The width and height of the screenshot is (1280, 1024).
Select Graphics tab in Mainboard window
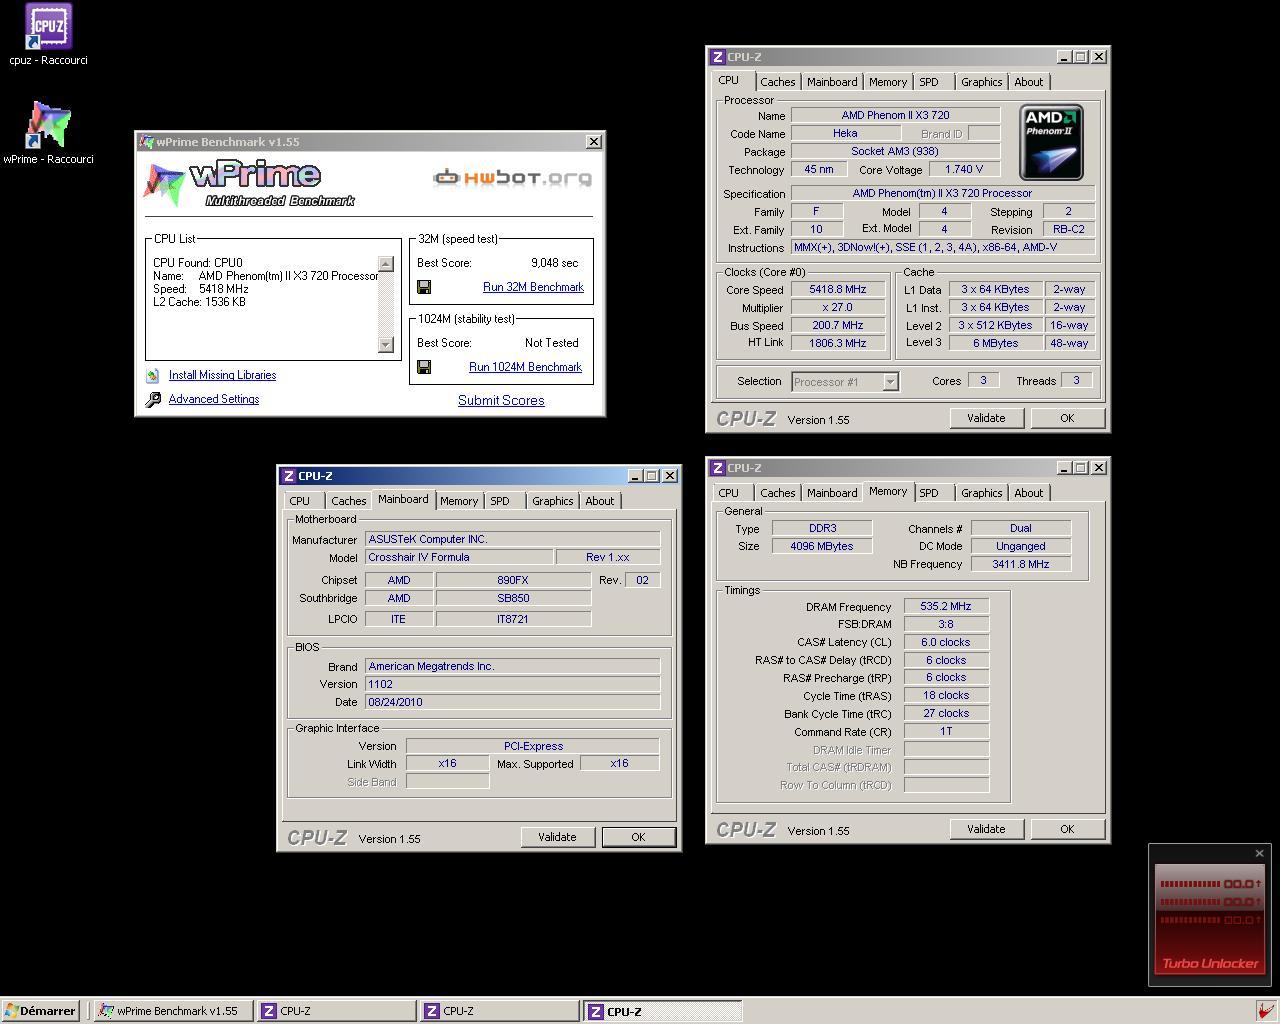[x=552, y=501]
